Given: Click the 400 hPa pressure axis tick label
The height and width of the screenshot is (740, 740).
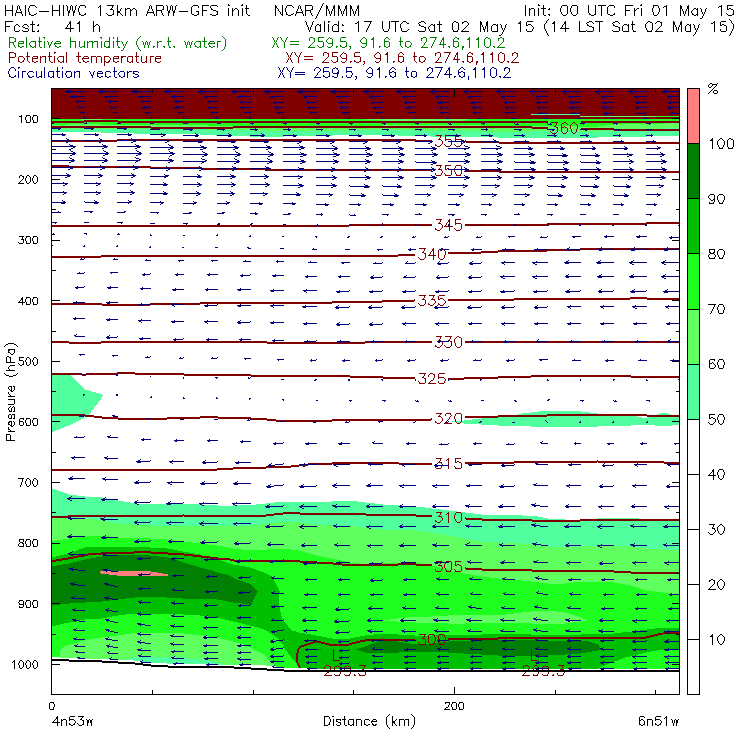Looking at the screenshot, I should point(28,301).
